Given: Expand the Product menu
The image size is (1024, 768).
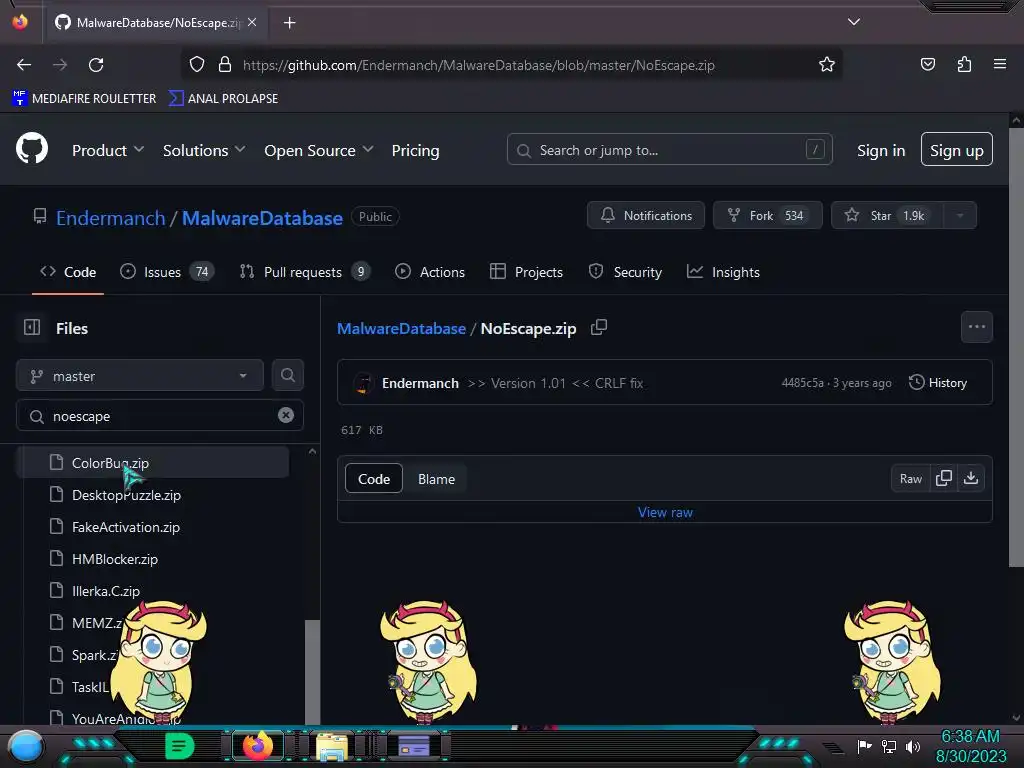Looking at the screenshot, I should click(108, 150).
